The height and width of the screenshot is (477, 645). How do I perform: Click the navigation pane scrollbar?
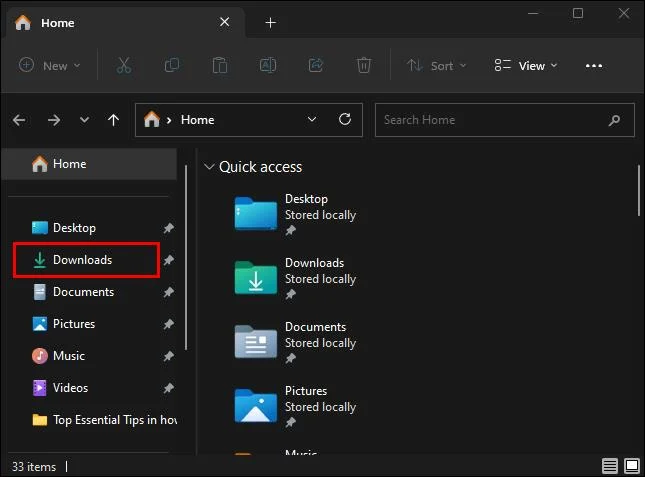coord(186,257)
